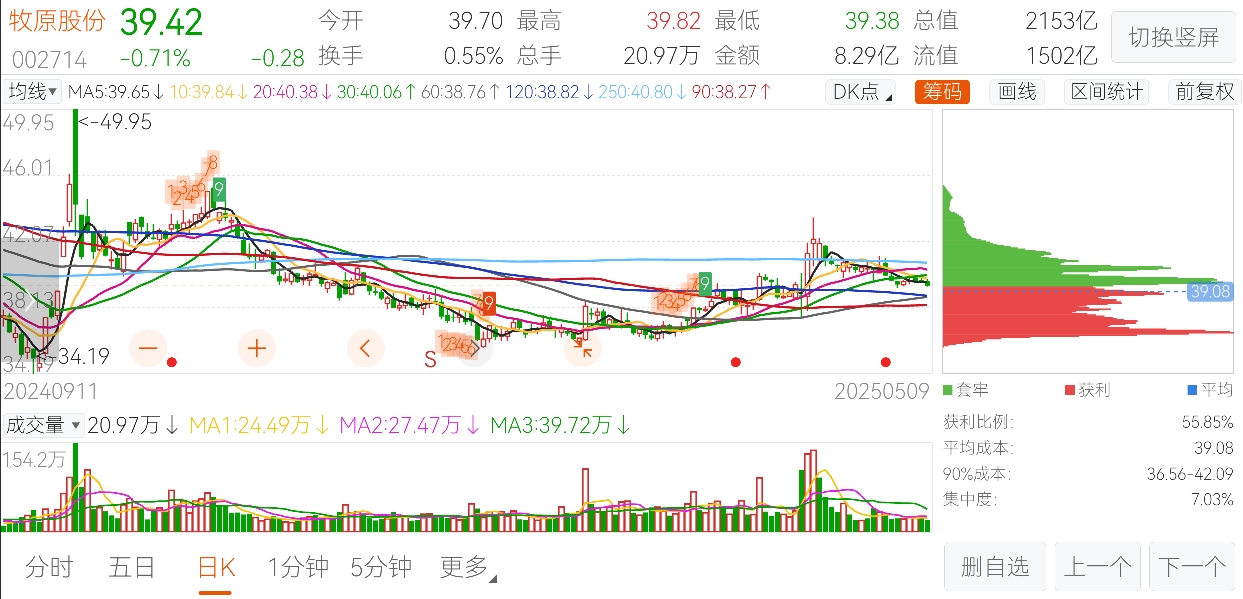Open the 前复权 adjustment selector
Screen dimensions: 1243x599
[1204, 92]
